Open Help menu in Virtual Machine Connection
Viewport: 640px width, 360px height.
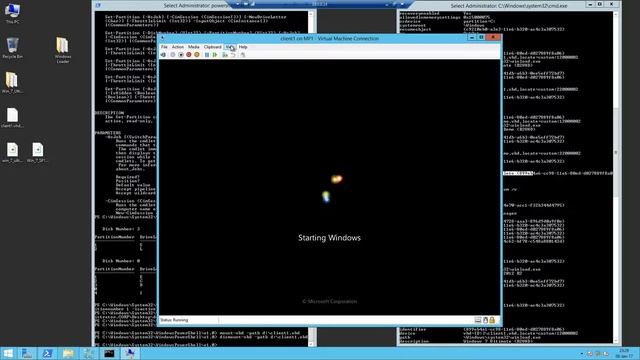(x=243, y=47)
